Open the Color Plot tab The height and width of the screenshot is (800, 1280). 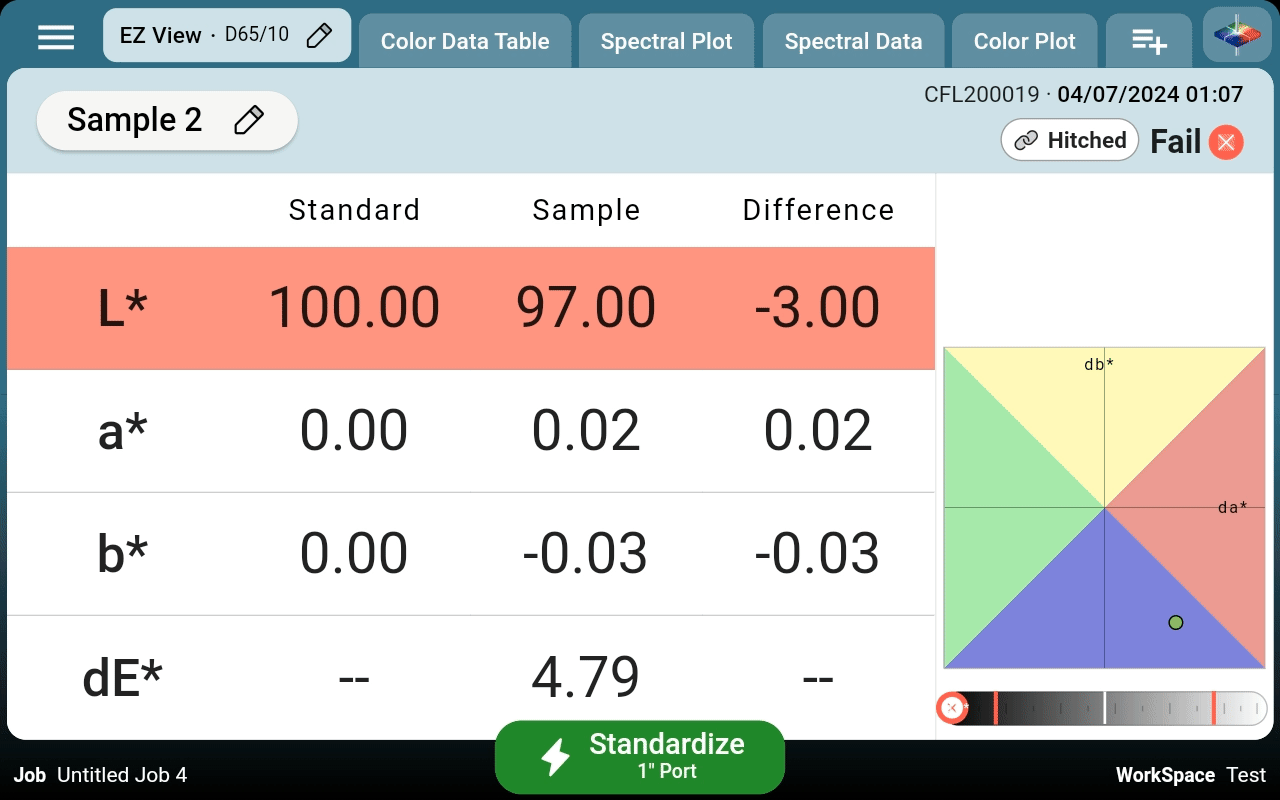[x=1025, y=41]
